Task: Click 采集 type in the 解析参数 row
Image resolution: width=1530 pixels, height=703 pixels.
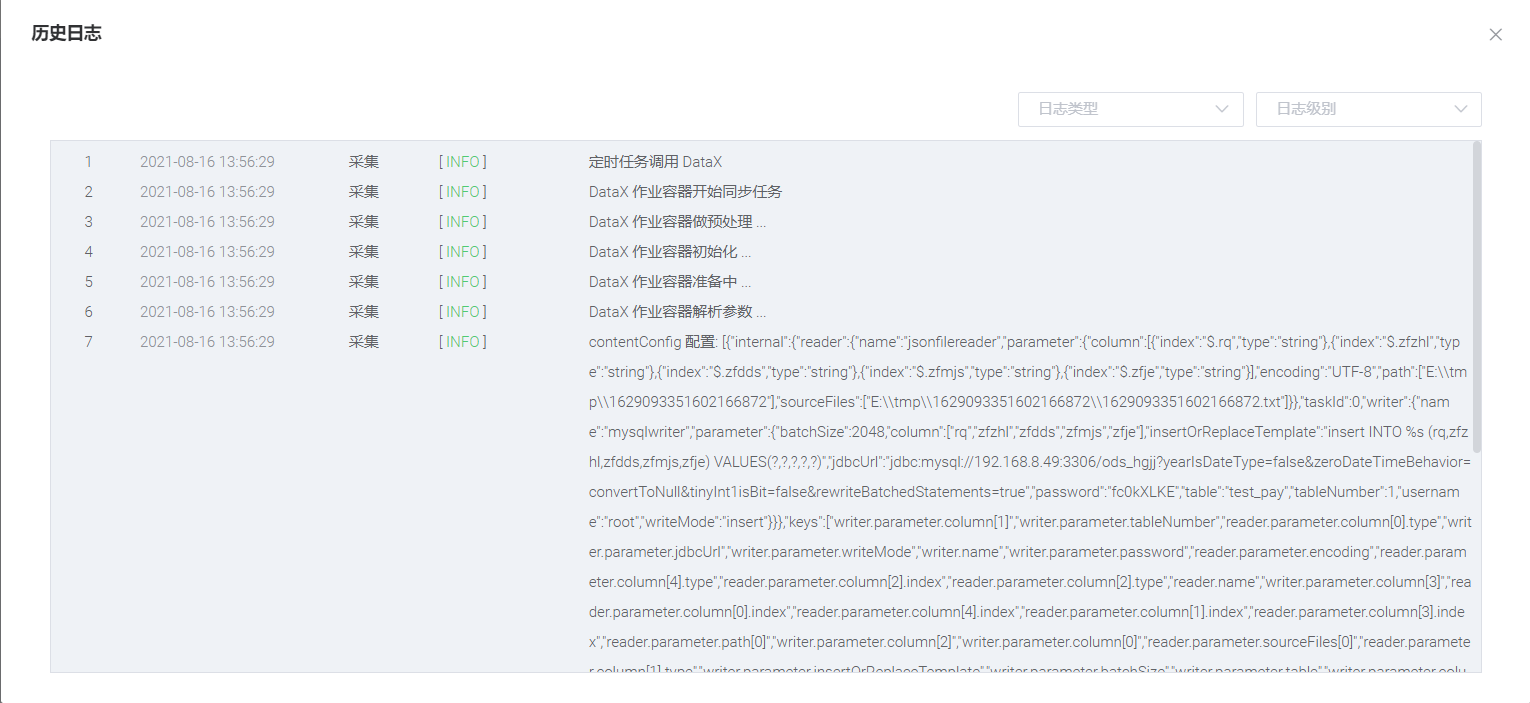Action: point(364,311)
